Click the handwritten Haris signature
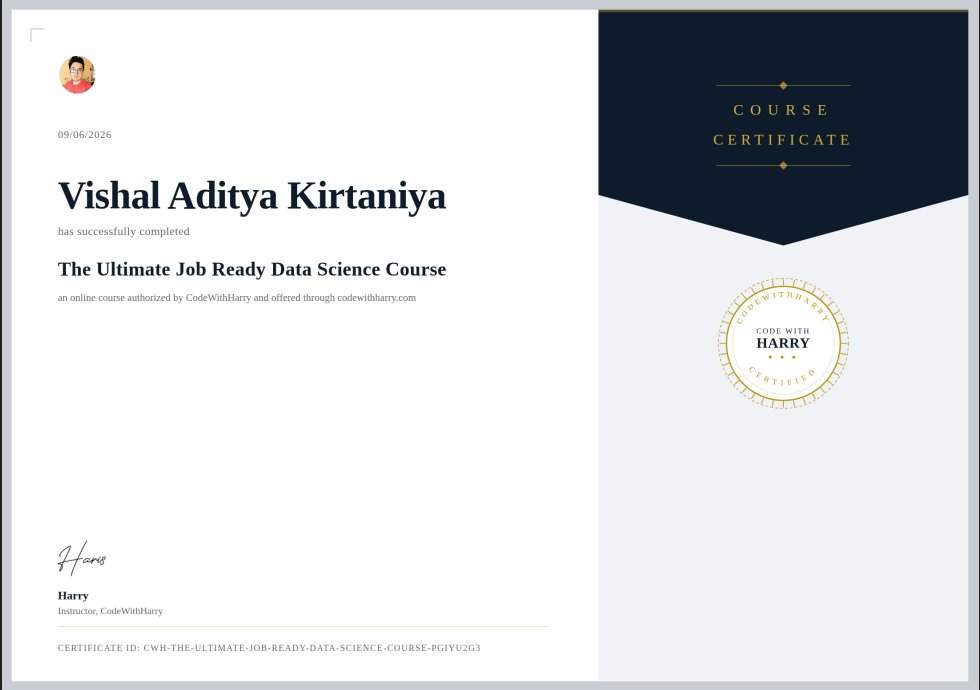 82,558
